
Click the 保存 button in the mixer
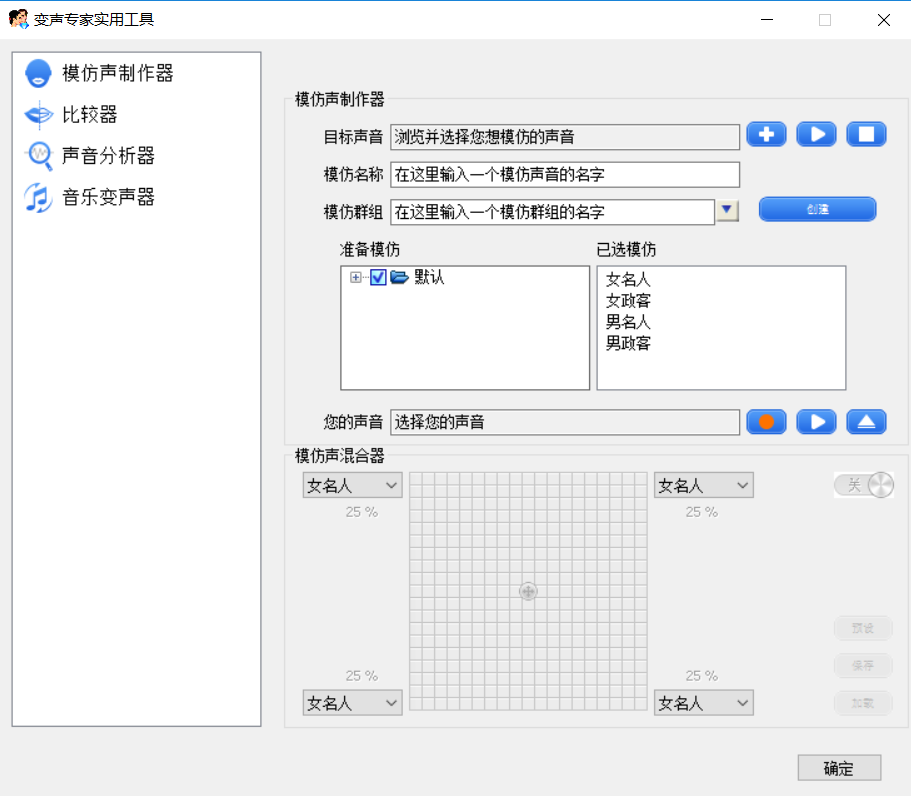pos(863,665)
